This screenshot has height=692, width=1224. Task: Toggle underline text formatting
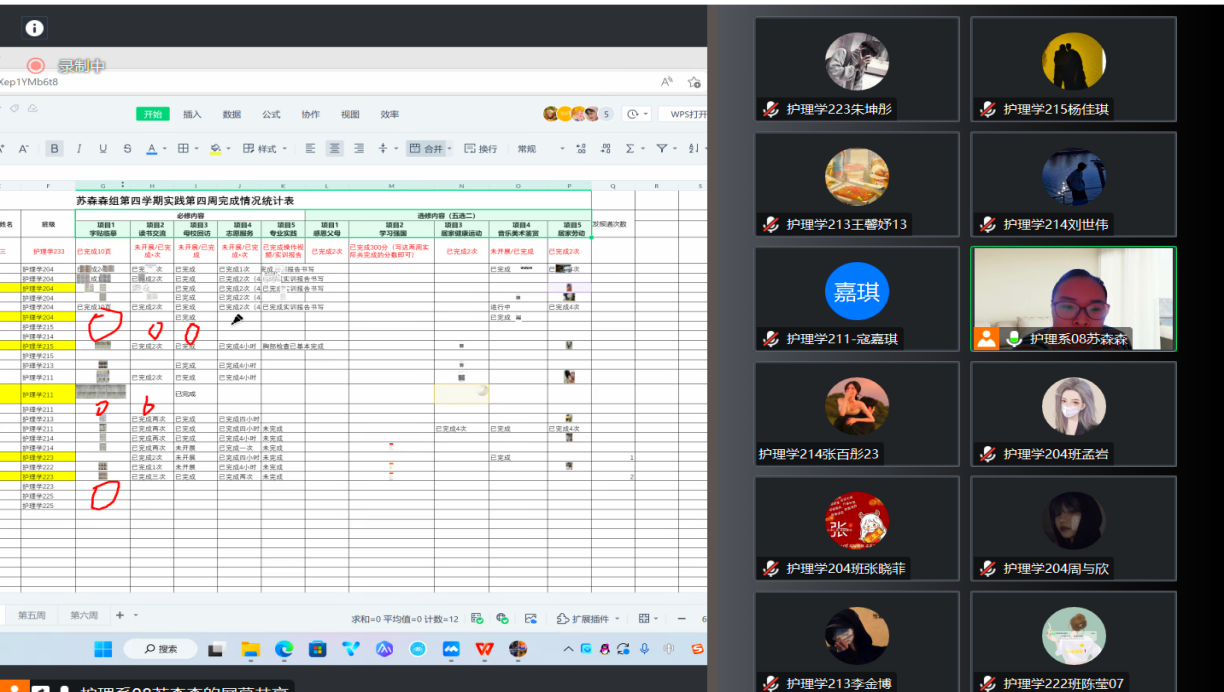click(102, 149)
